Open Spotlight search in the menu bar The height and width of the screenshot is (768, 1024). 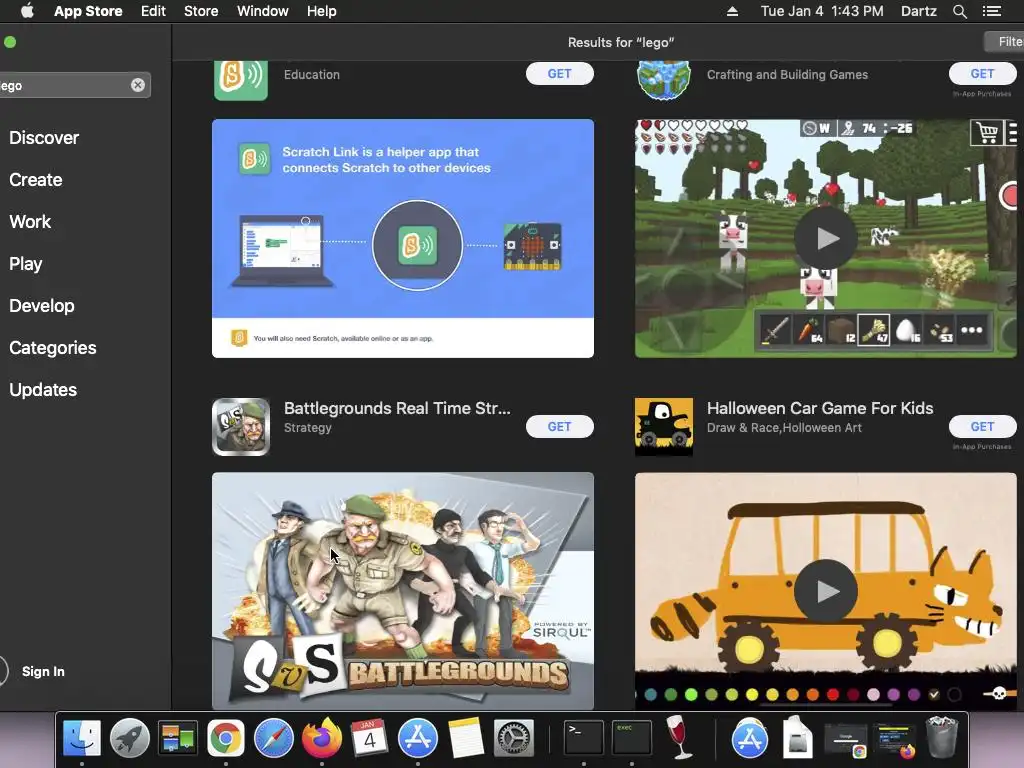(x=959, y=11)
